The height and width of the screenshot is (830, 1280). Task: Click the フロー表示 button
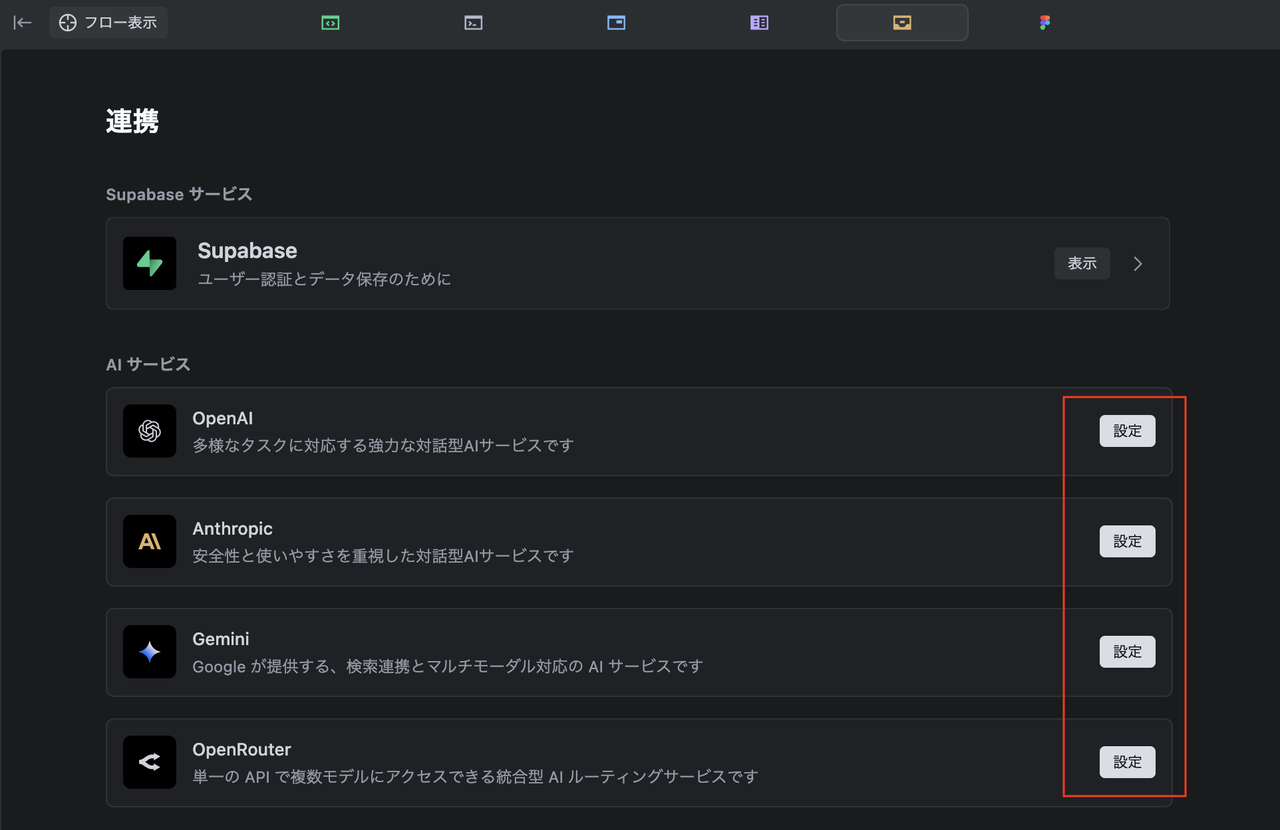click(x=108, y=22)
